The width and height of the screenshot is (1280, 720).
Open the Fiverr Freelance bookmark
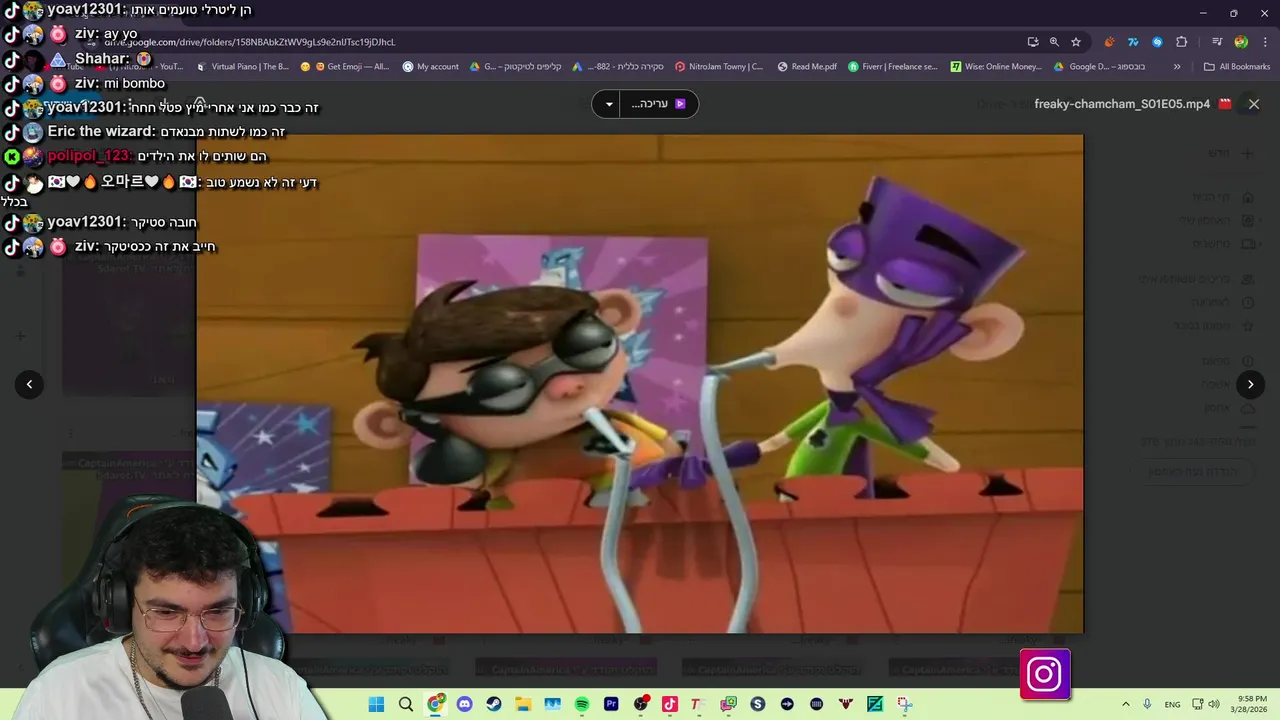coord(893,67)
